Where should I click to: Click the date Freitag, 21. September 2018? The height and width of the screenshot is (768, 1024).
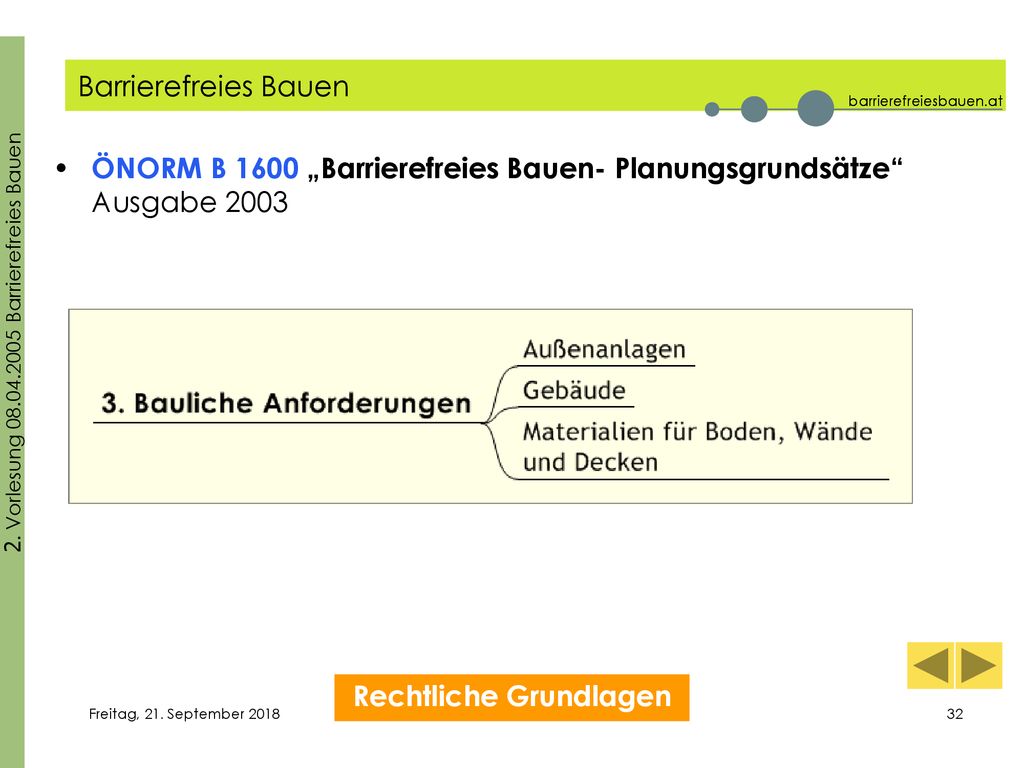tap(184, 714)
